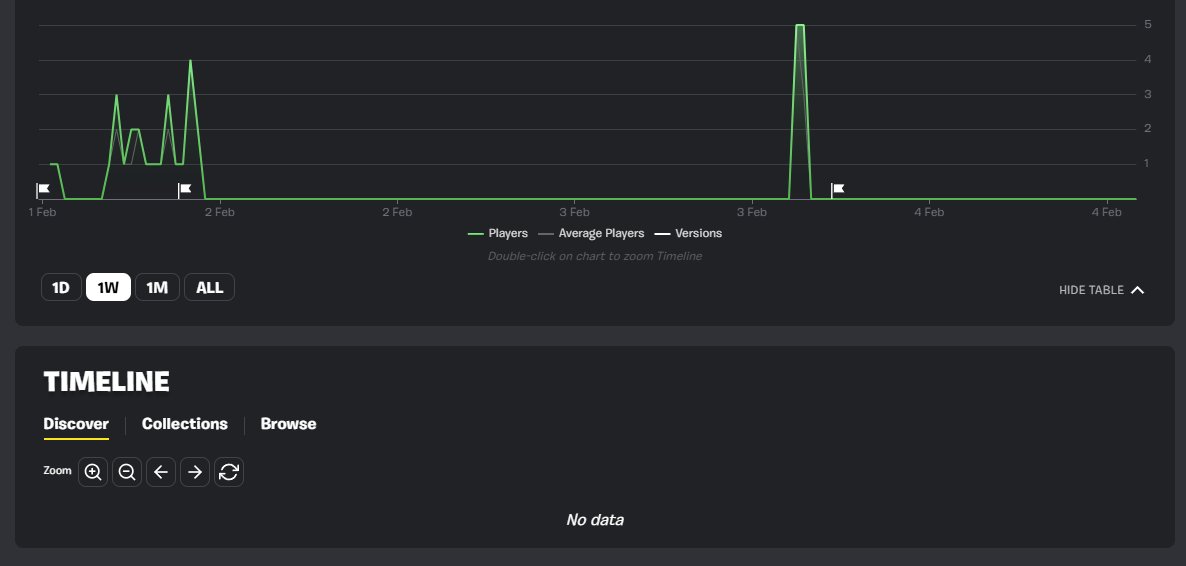Click the 4-player peak near 2 Feb

(190, 61)
